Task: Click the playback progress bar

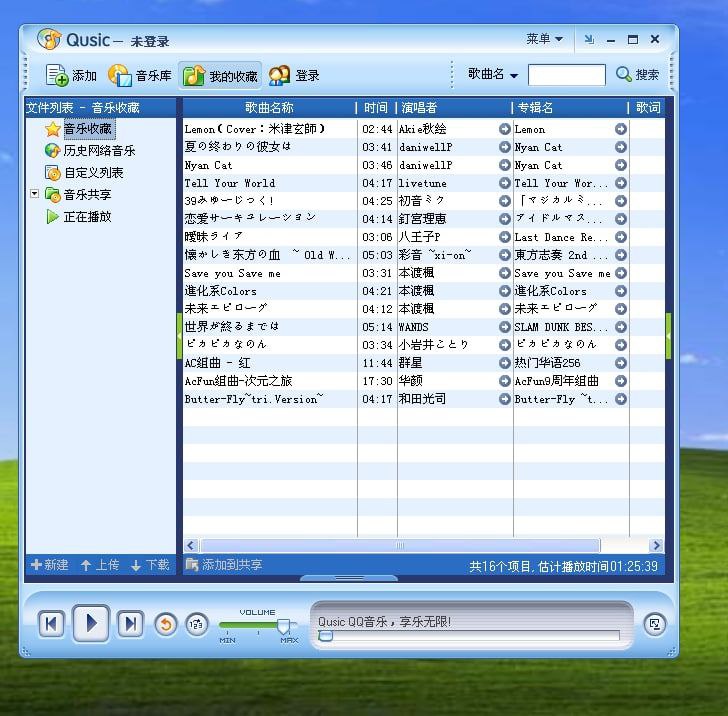Action: 469,635
